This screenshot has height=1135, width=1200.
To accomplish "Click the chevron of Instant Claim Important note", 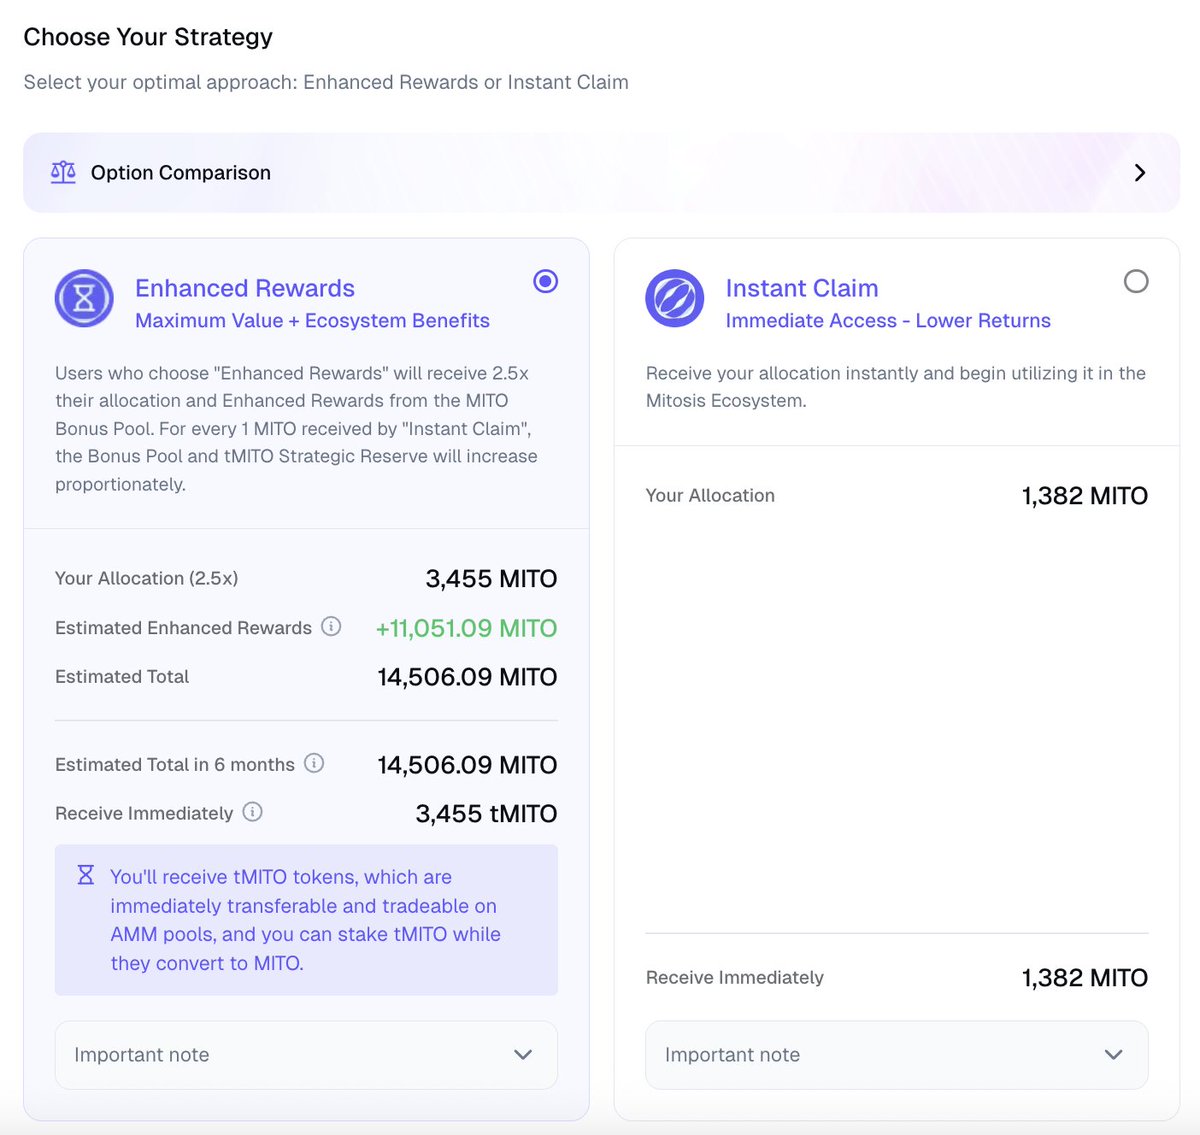I will pyautogui.click(x=1114, y=1055).
